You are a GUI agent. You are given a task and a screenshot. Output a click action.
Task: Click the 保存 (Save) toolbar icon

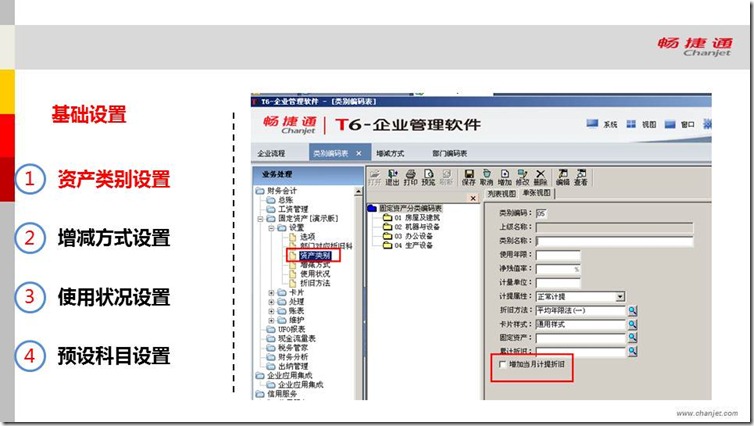click(x=468, y=177)
